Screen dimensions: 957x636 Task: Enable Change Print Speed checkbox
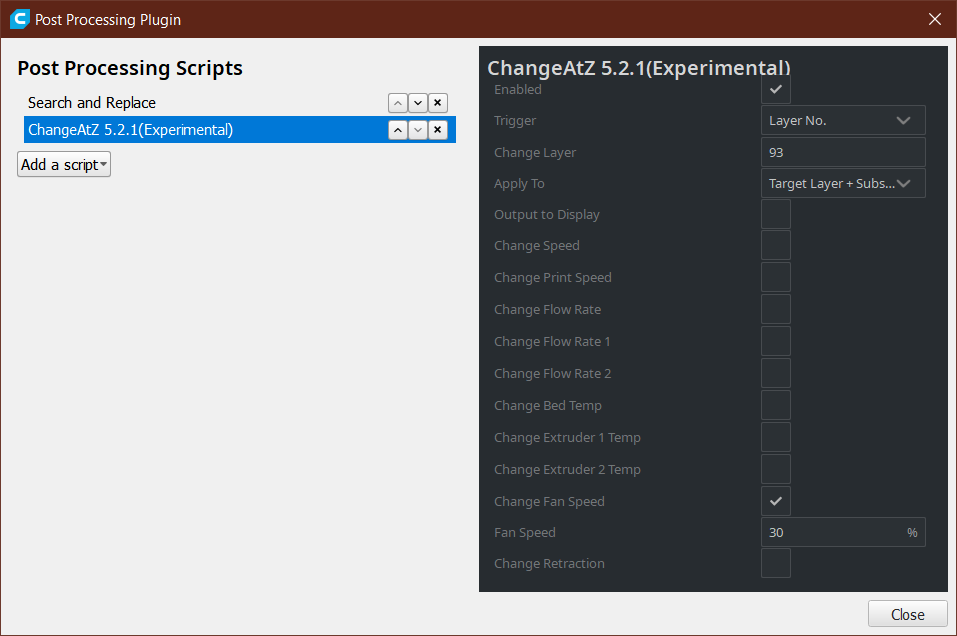coord(776,277)
